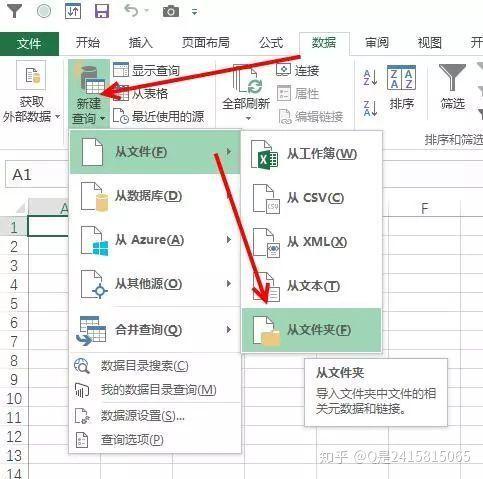The image size is (483, 479).
Task: Open the 文件 tab
Action: point(29,43)
